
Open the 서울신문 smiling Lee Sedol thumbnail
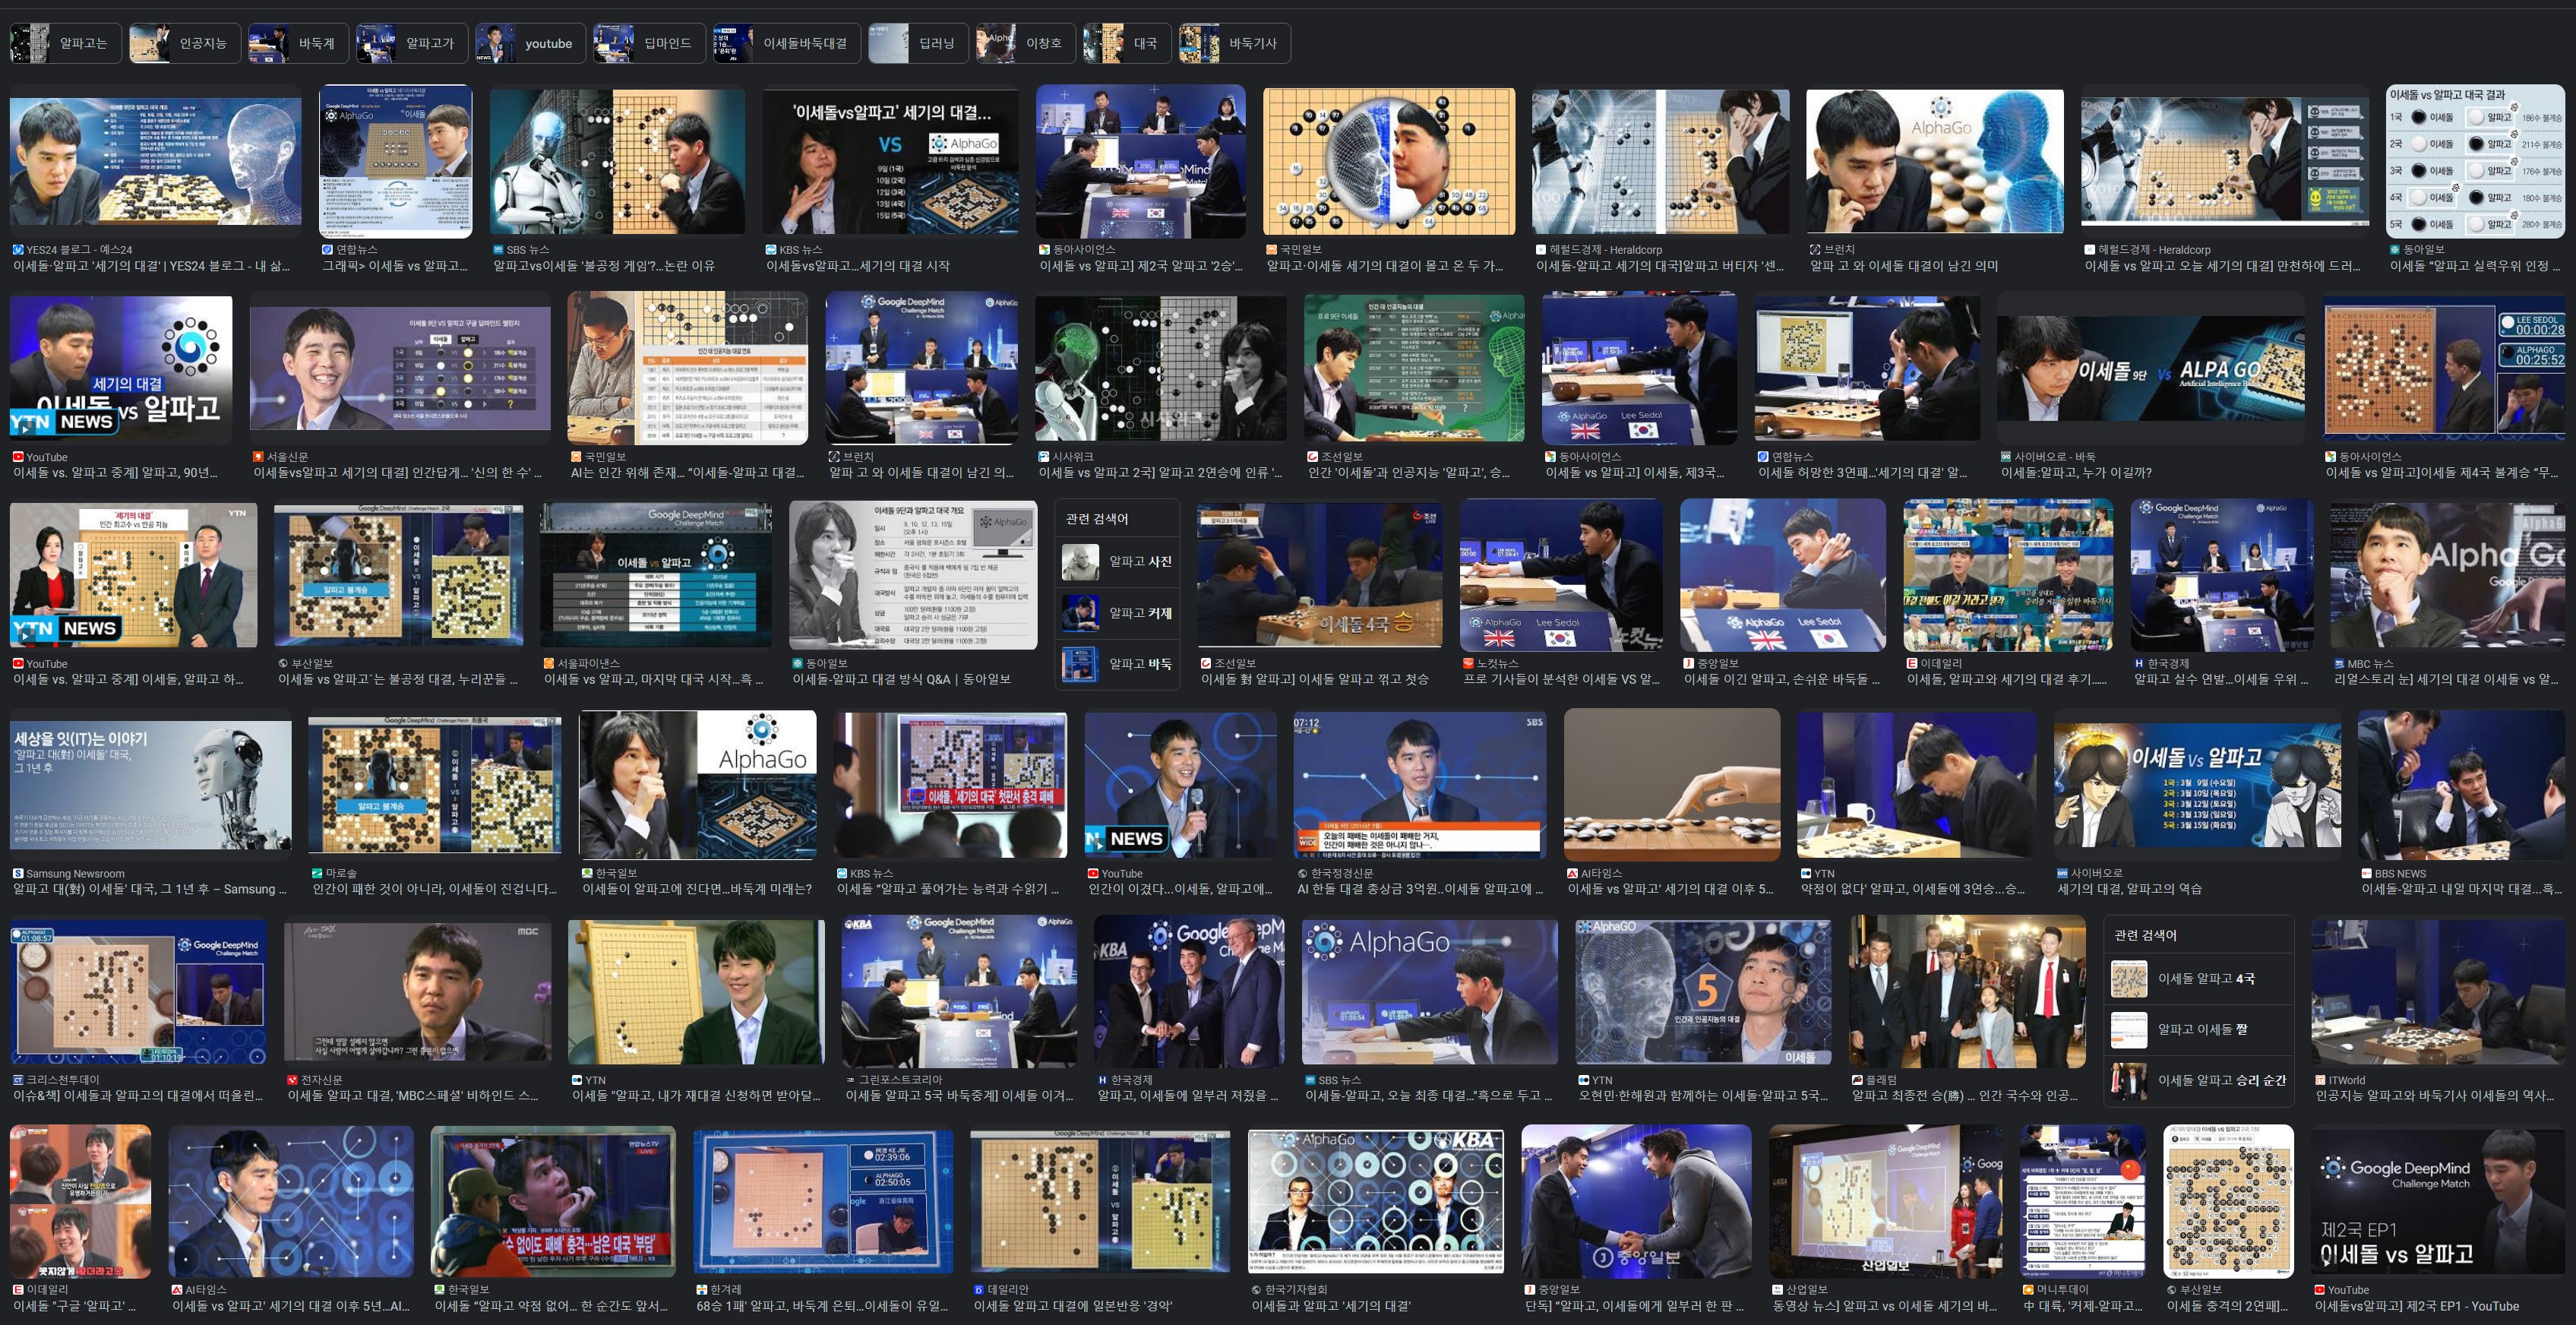400,369
